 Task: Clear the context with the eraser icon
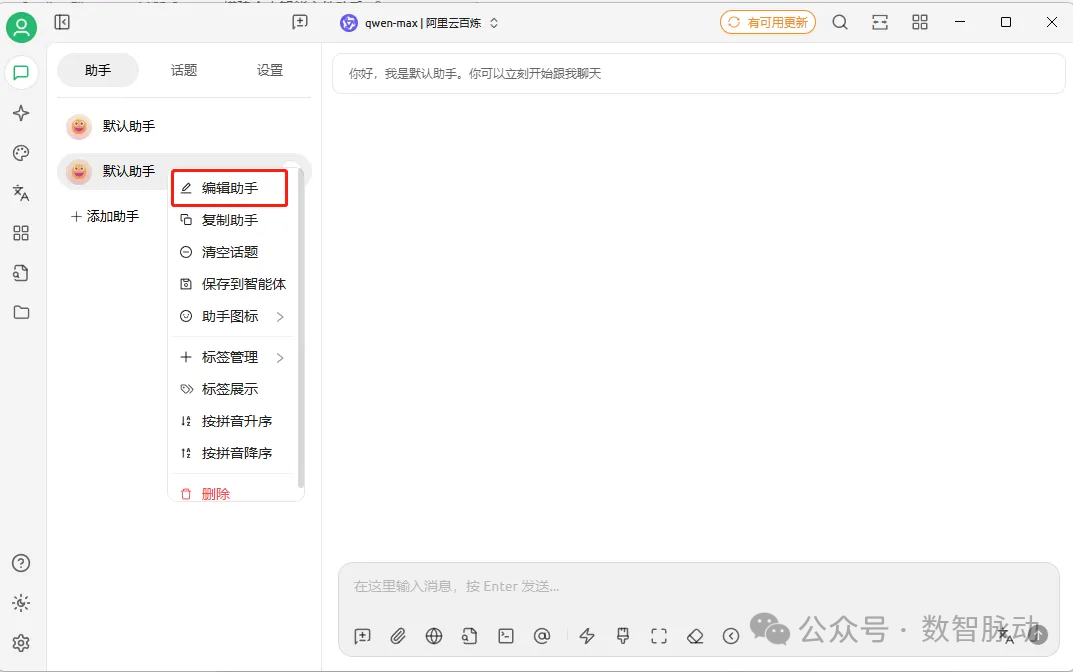695,635
